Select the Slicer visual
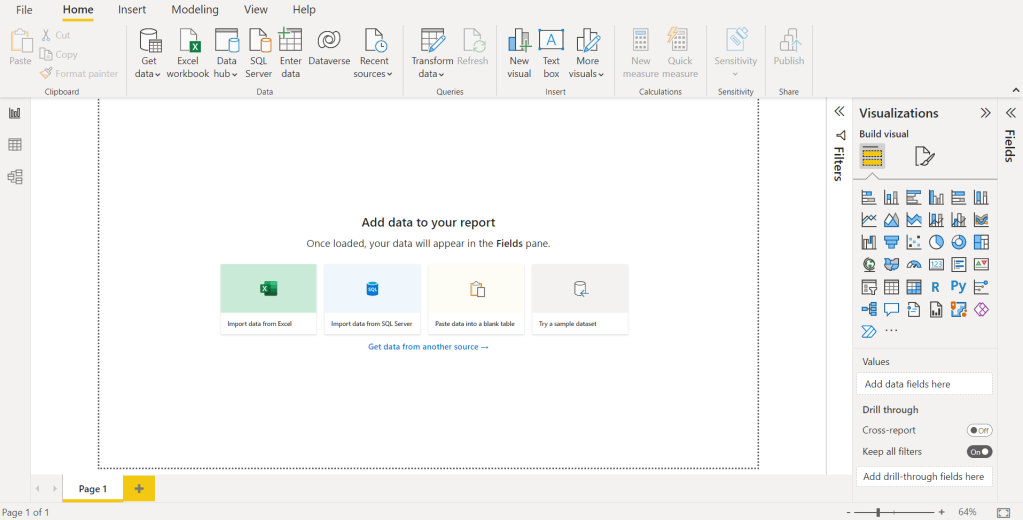The height and width of the screenshot is (520, 1023). pos(868,287)
